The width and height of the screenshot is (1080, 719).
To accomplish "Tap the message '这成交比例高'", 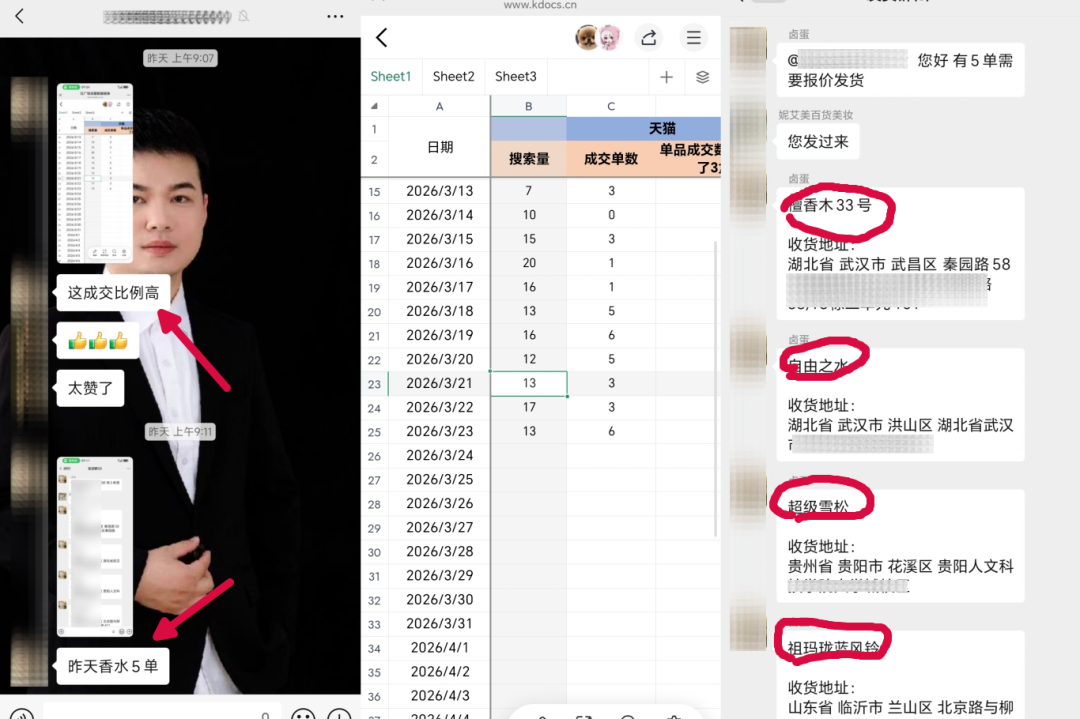I will (112, 293).
